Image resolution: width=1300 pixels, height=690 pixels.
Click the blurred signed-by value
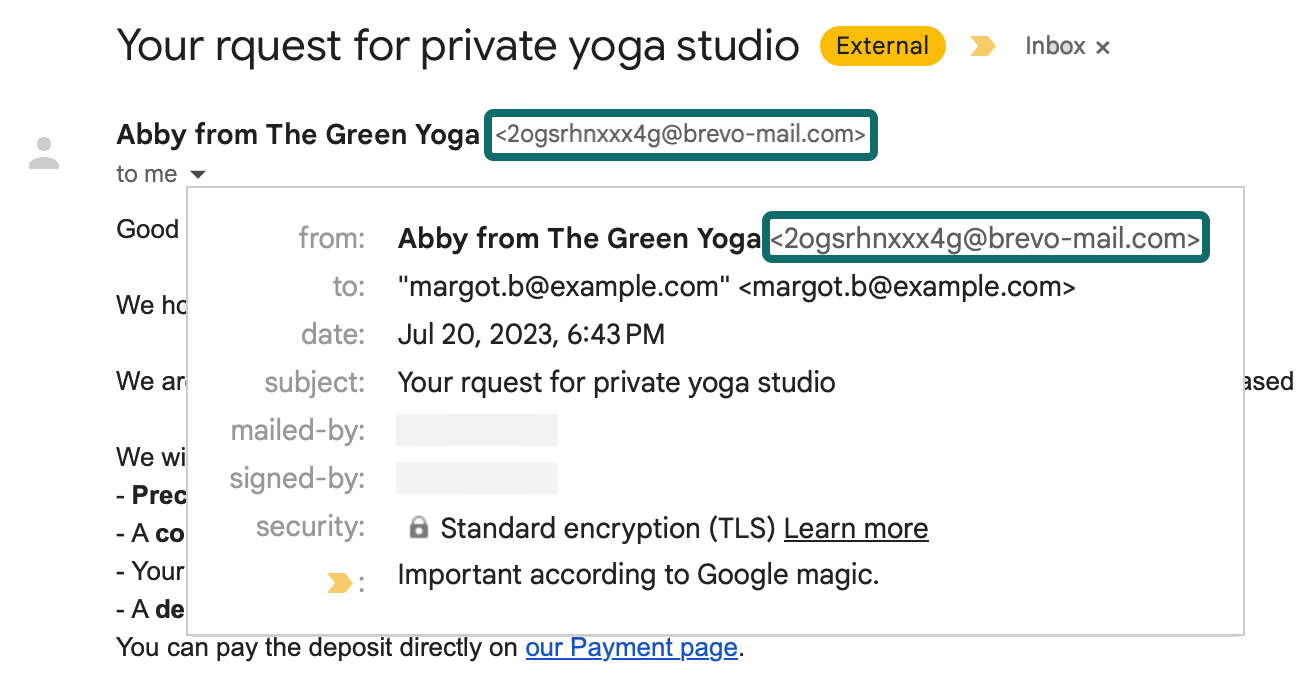coord(477,478)
